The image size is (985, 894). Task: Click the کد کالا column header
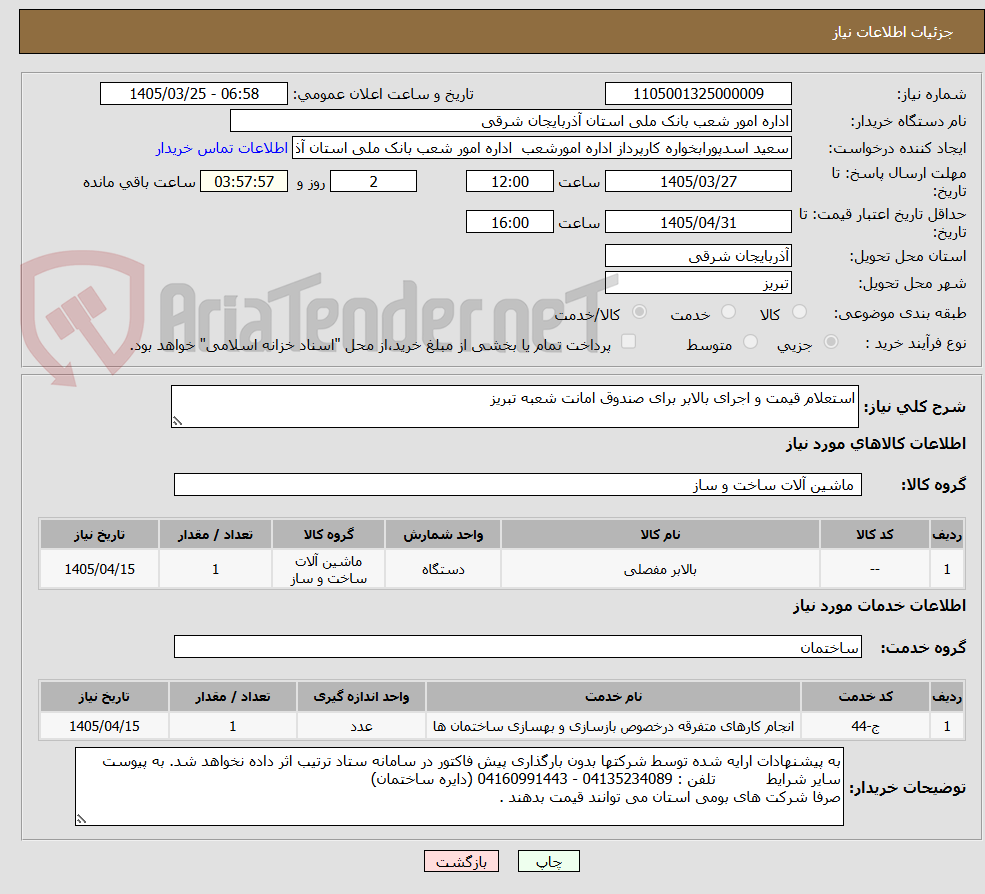[874, 534]
